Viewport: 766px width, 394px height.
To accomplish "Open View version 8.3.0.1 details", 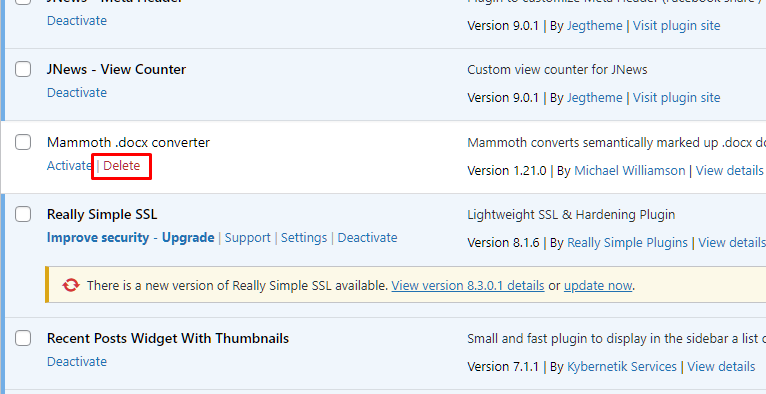I will (468, 286).
